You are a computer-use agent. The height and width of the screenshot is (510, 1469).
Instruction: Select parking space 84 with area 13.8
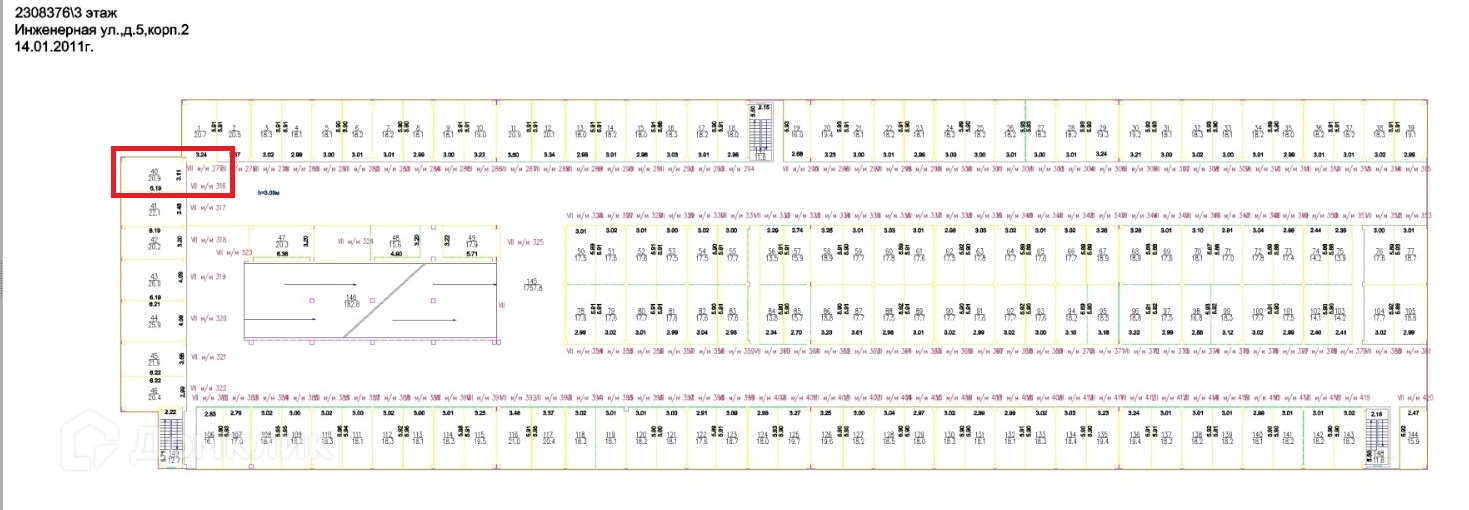click(771, 314)
